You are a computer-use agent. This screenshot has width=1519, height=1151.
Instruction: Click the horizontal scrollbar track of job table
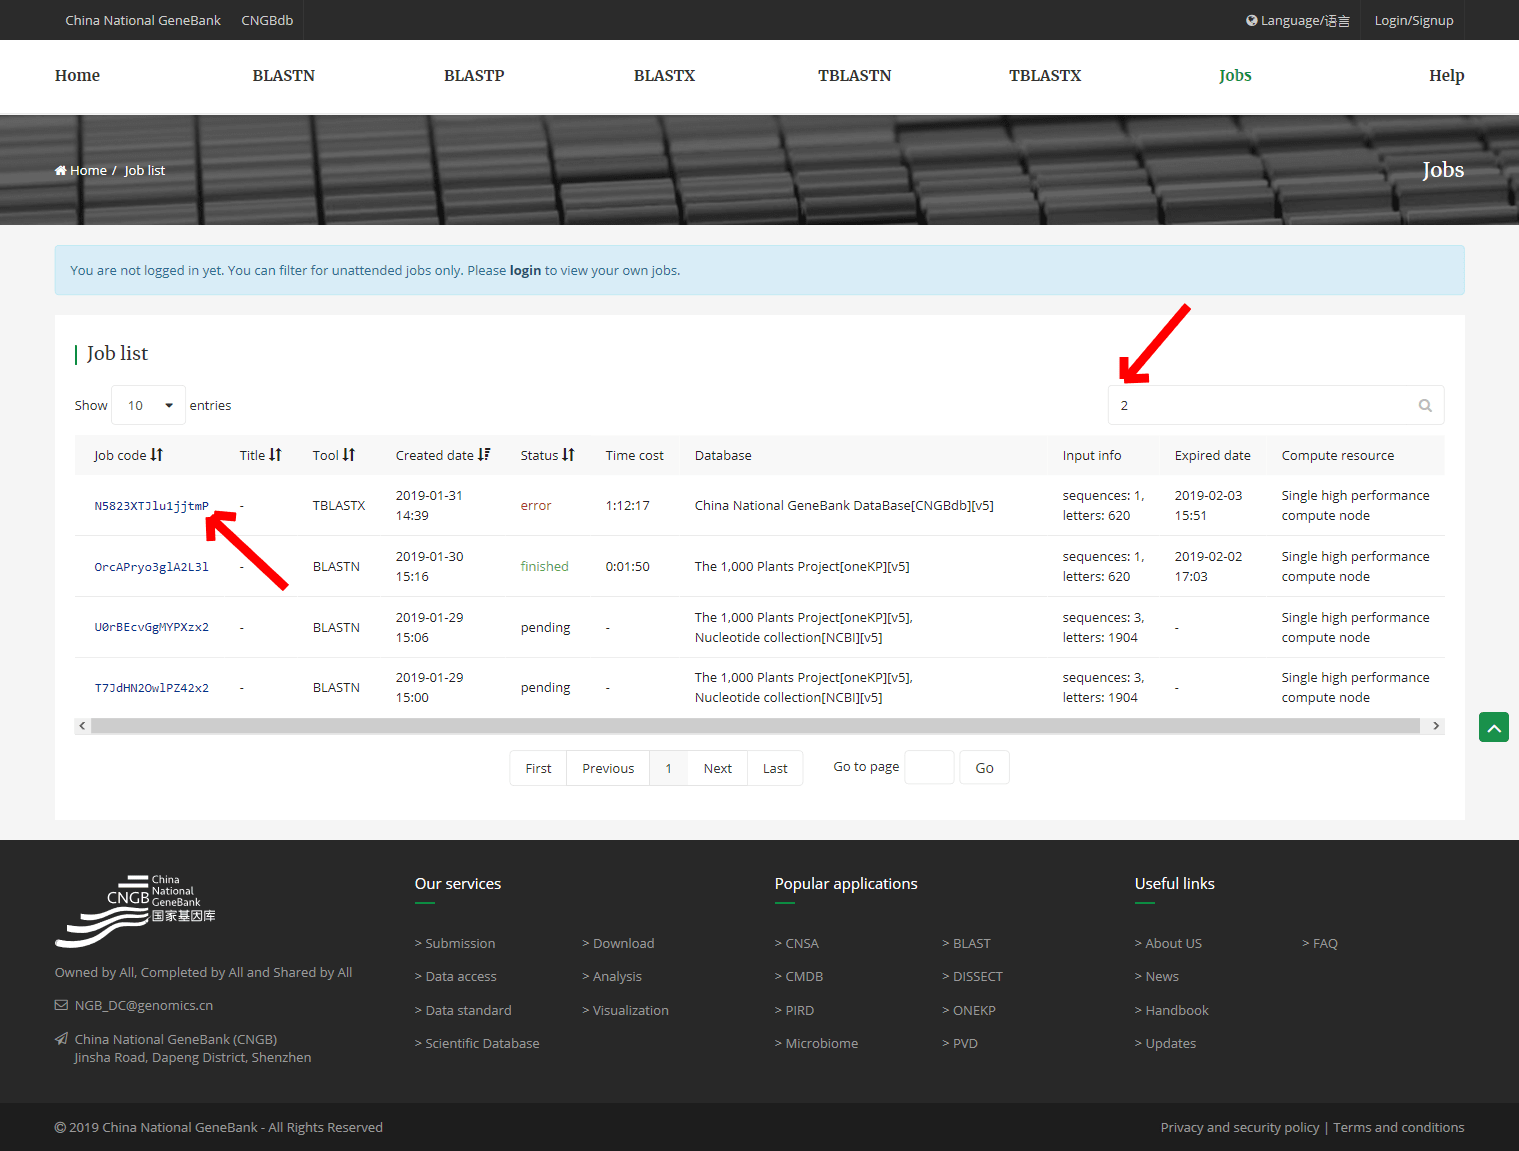pos(755,726)
